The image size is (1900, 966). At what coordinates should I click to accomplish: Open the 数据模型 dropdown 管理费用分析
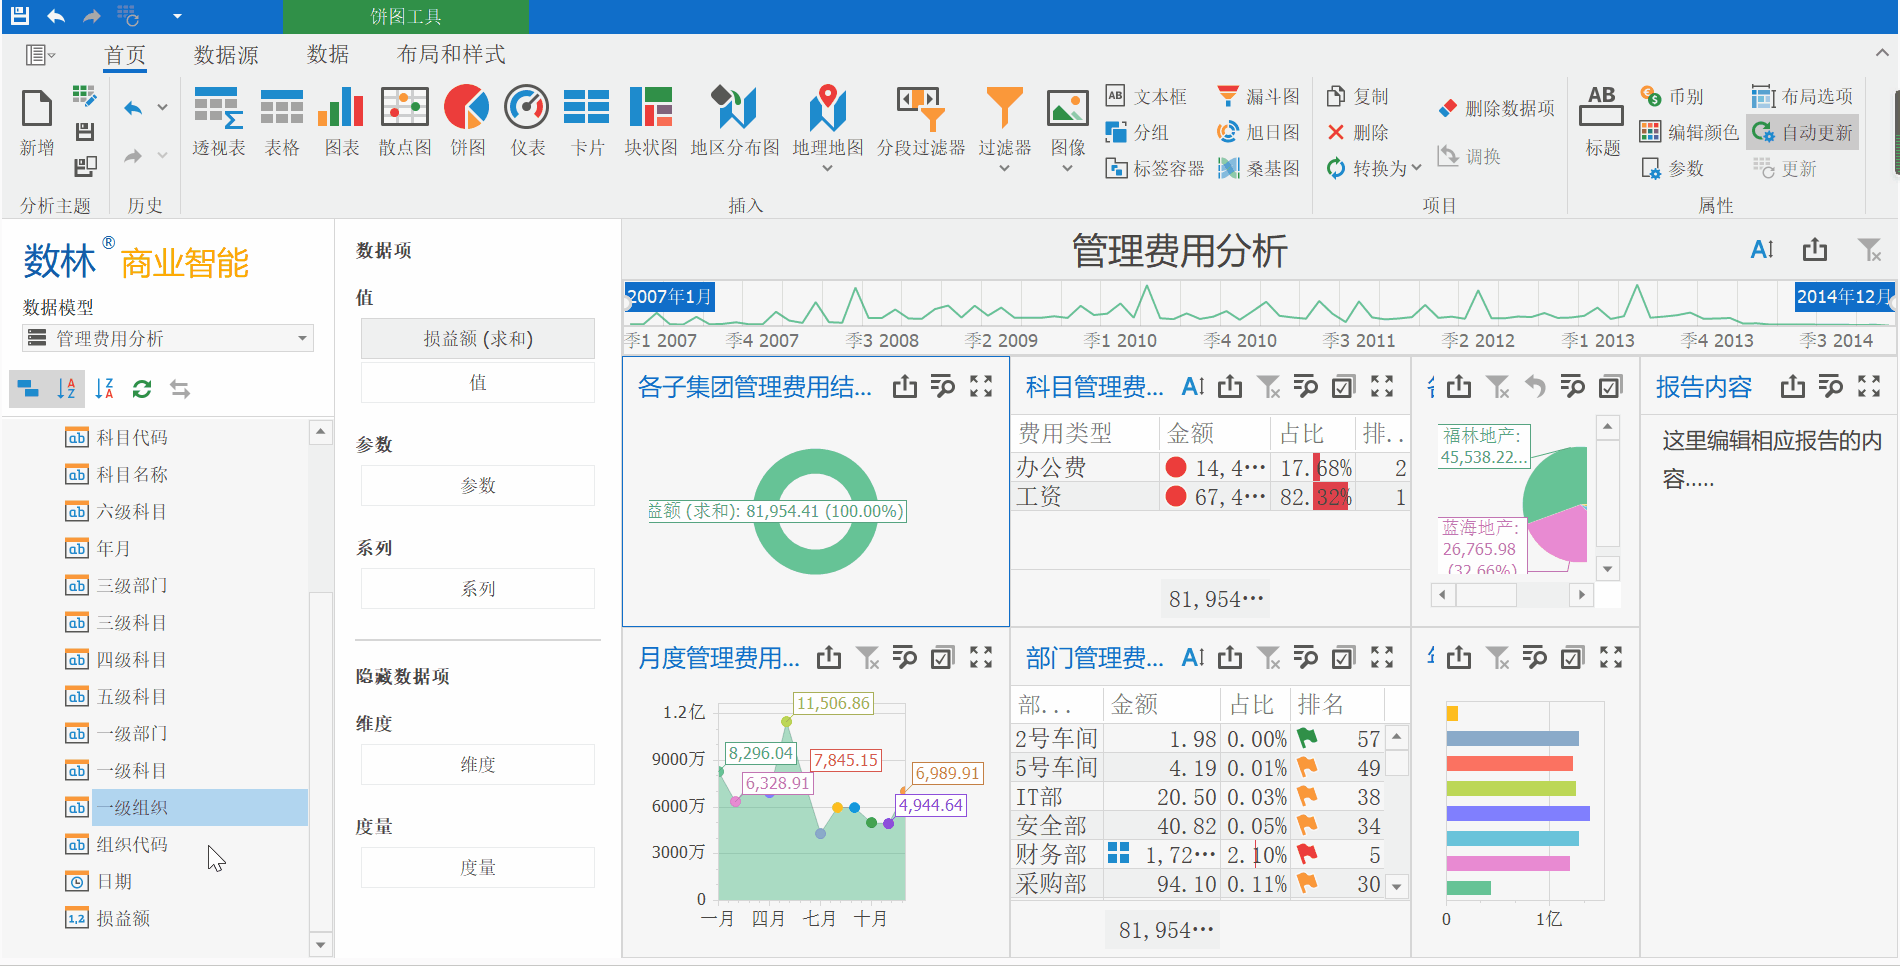(168, 338)
